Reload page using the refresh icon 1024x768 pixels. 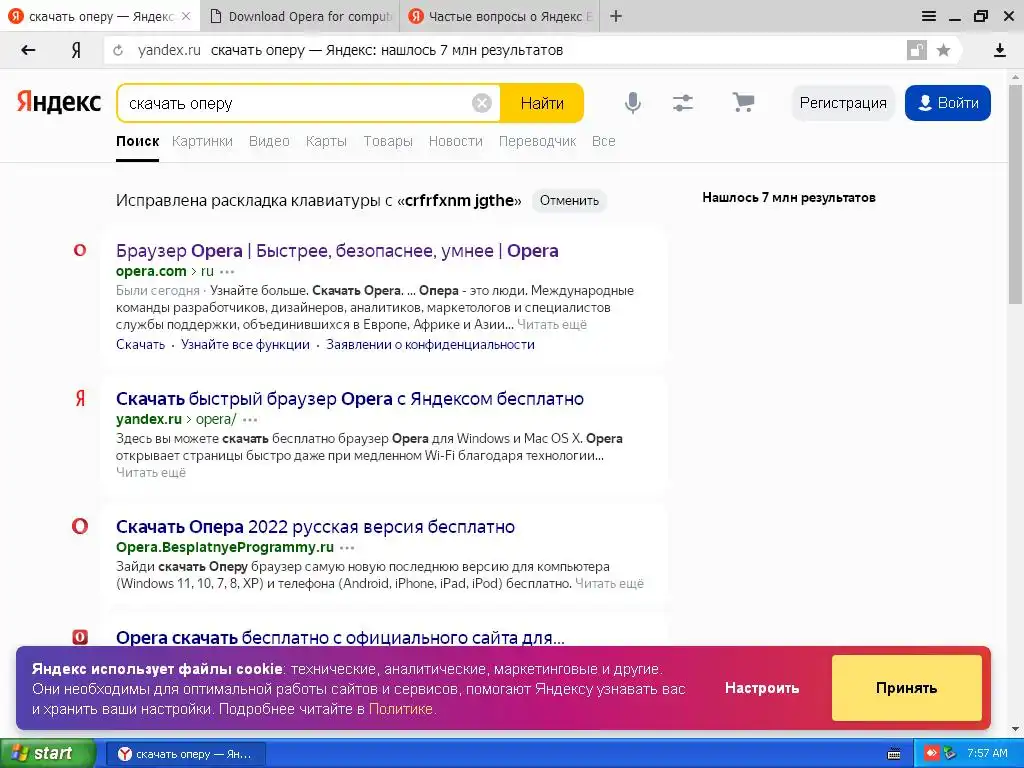pos(118,50)
